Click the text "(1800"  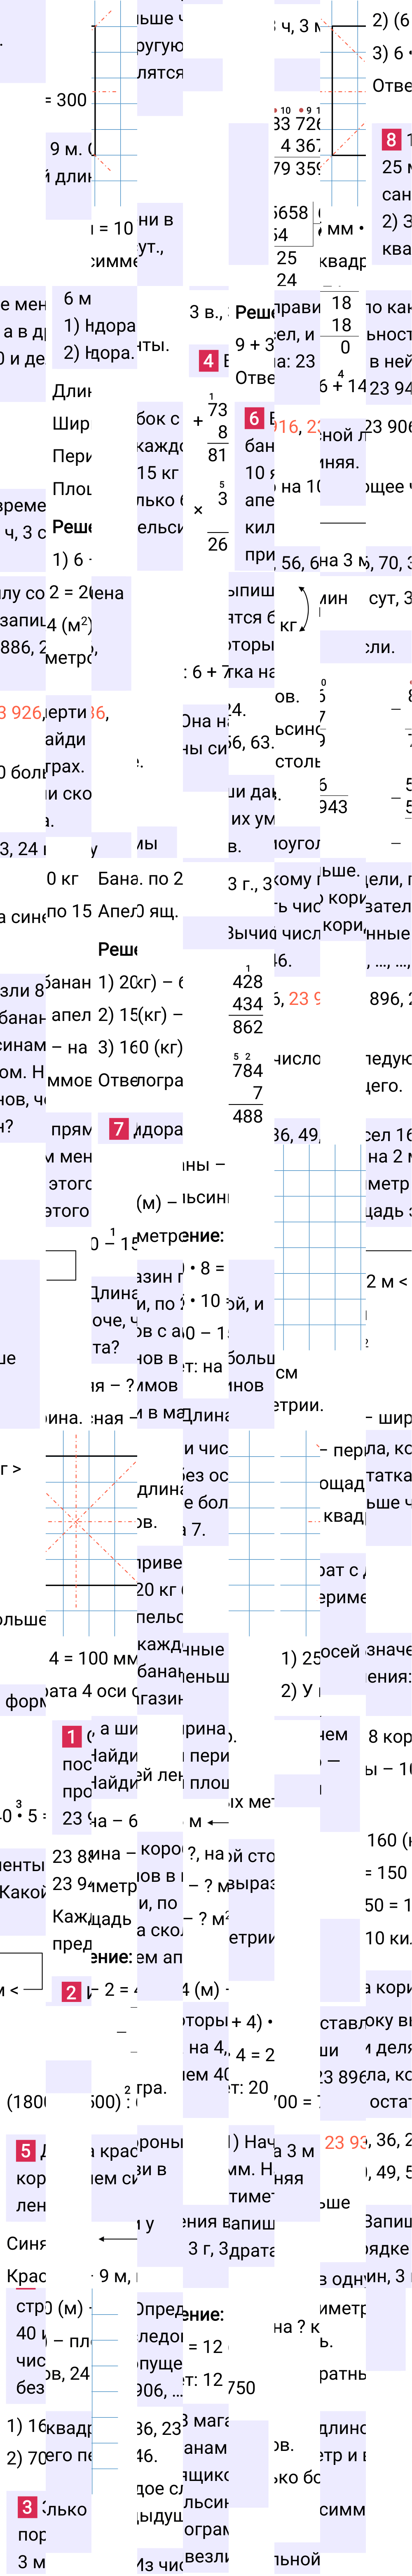[26, 2101]
